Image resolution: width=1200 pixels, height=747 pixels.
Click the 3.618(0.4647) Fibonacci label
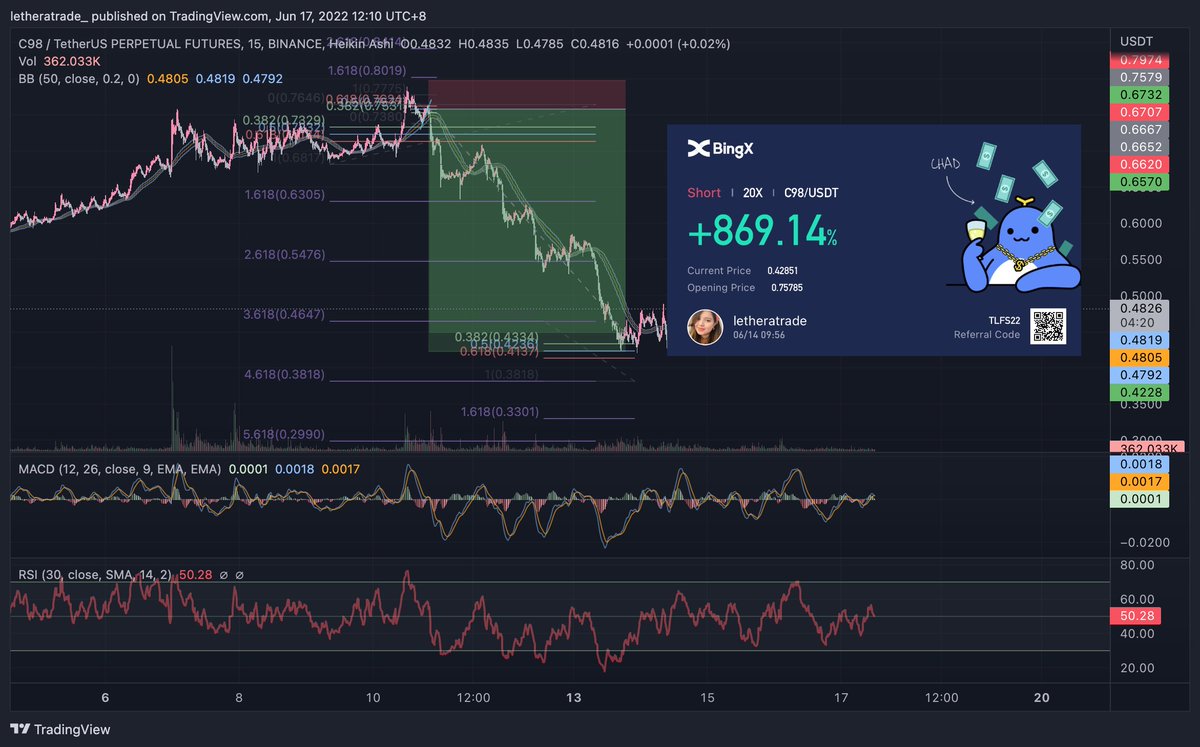point(285,315)
